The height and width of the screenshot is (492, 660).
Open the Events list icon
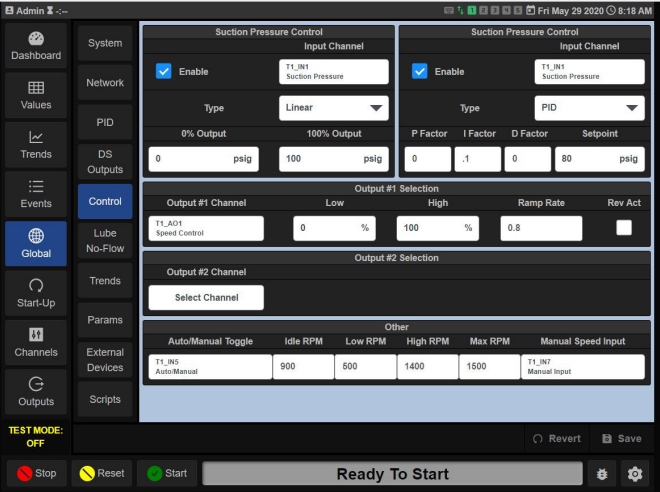36,186
